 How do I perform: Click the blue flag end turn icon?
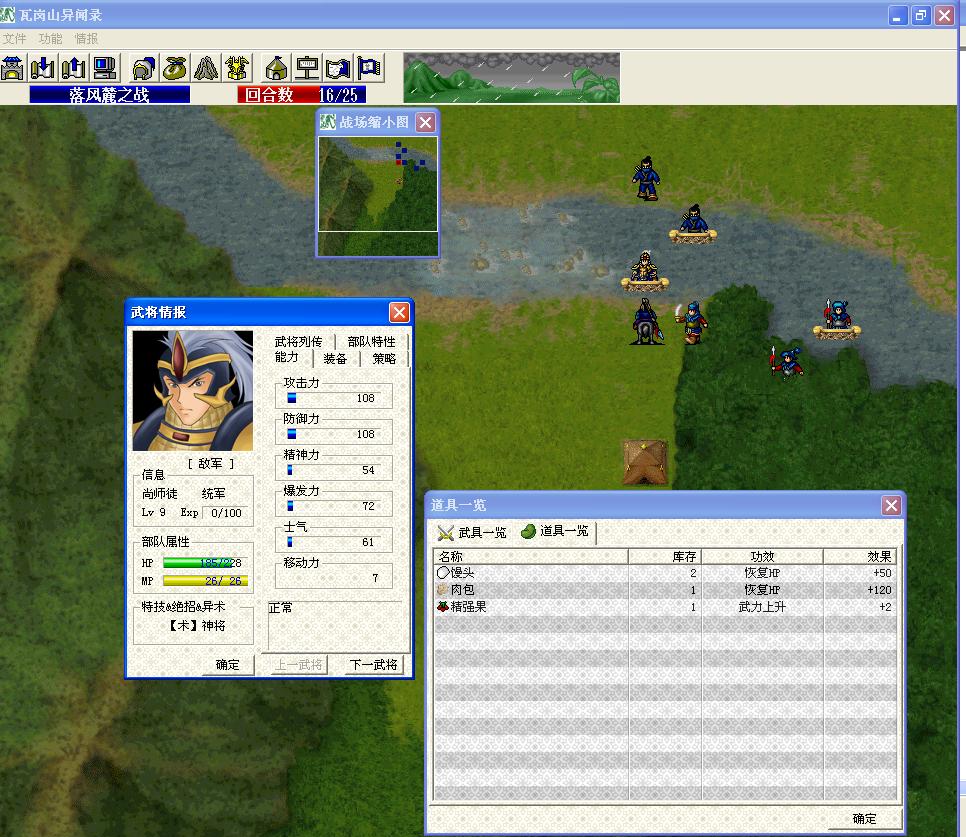point(369,68)
